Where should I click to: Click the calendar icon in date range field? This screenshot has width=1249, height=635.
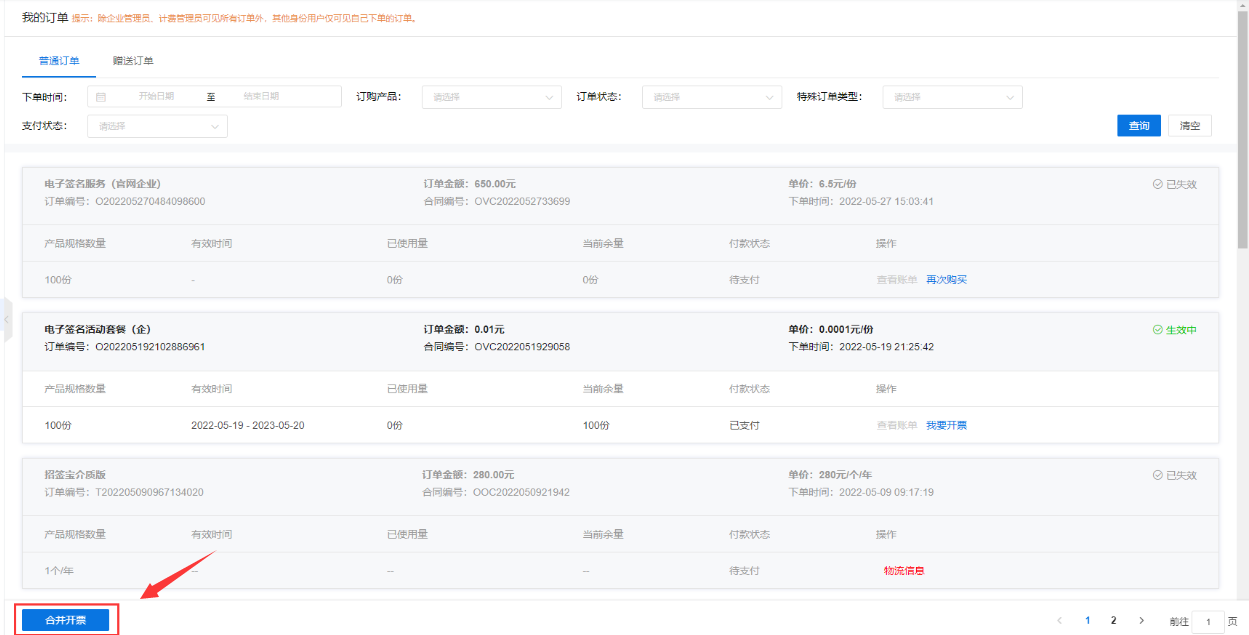tap(101, 97)
